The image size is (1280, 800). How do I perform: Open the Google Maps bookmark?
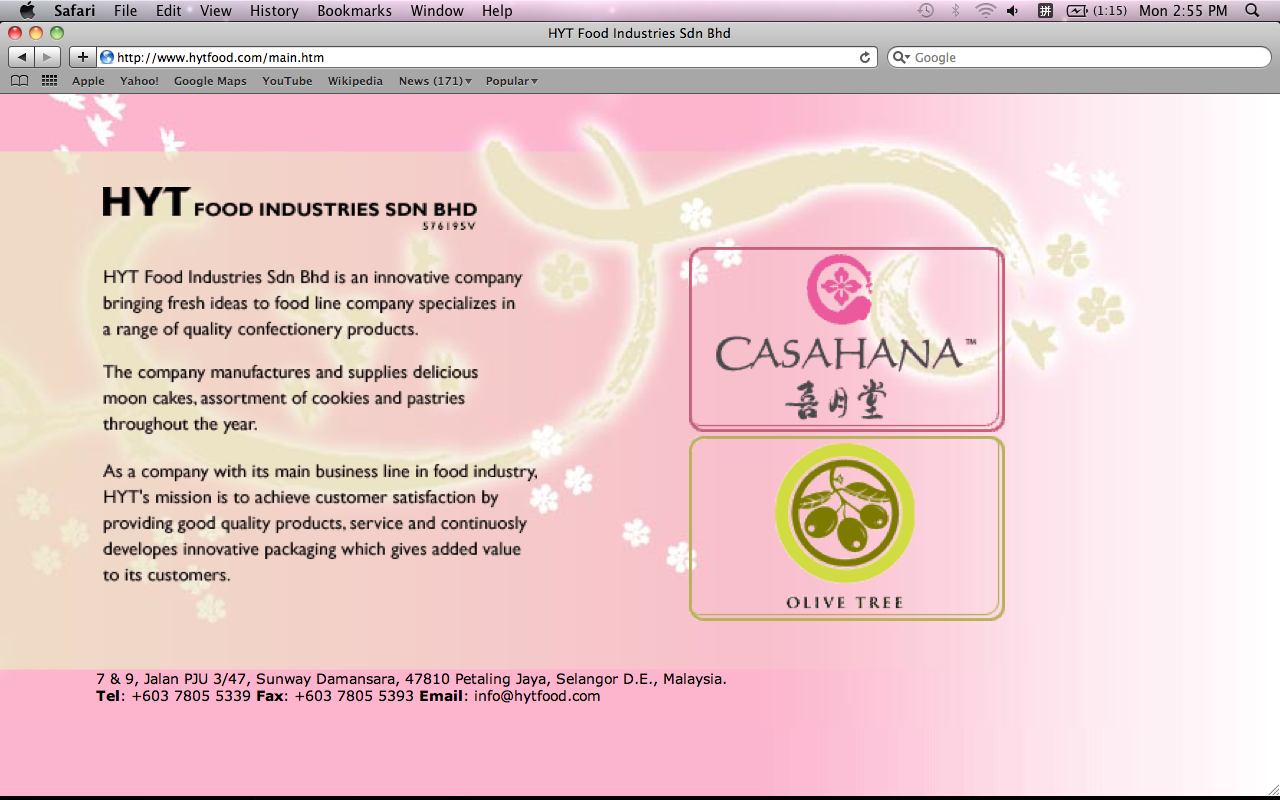point(210,81)
